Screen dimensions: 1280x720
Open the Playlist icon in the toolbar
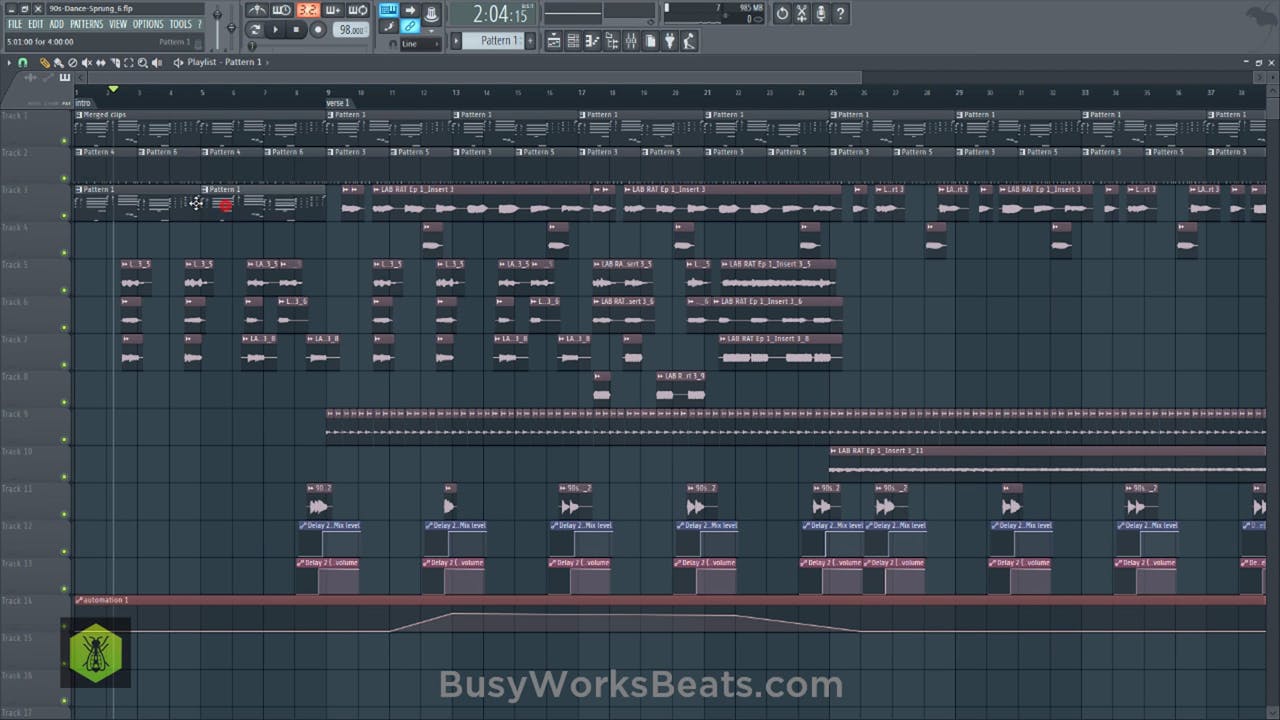click(554, 41)
